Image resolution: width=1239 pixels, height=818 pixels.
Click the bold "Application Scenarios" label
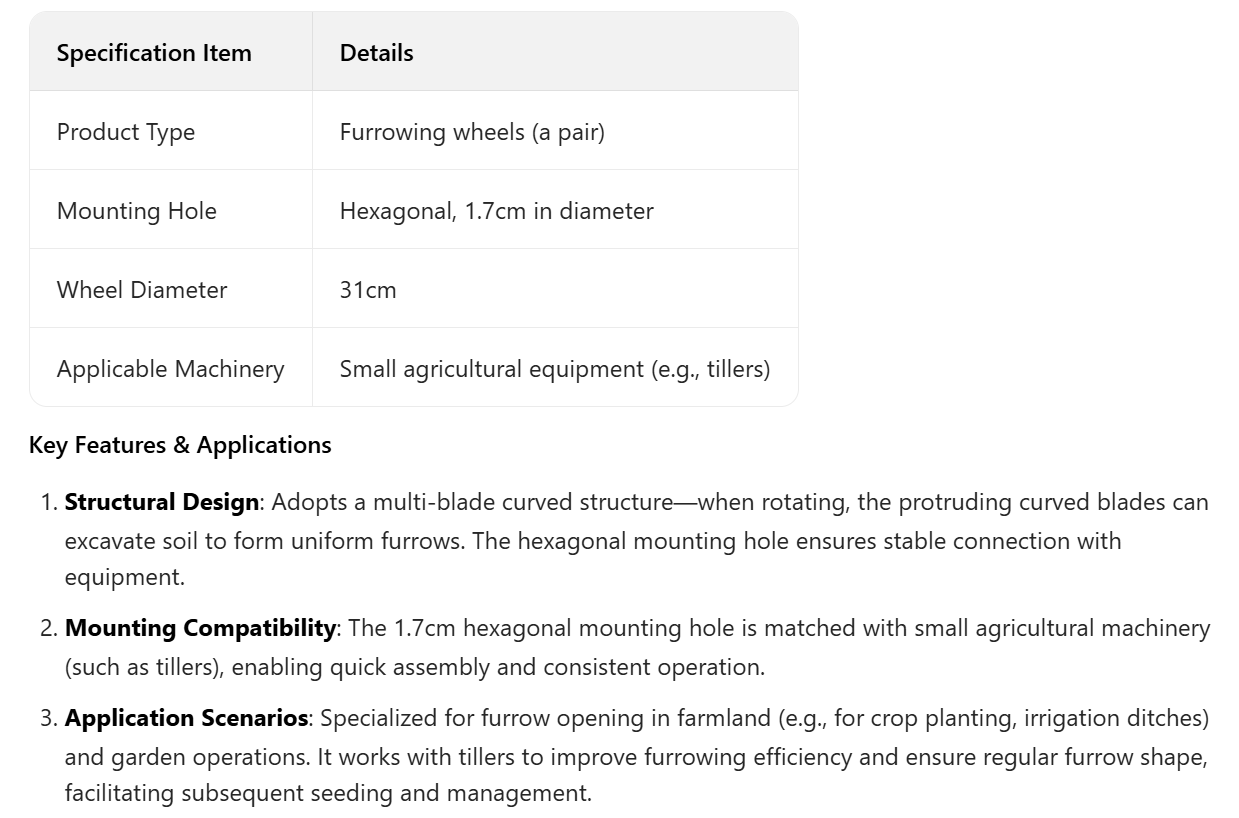(x=186, y=718)
